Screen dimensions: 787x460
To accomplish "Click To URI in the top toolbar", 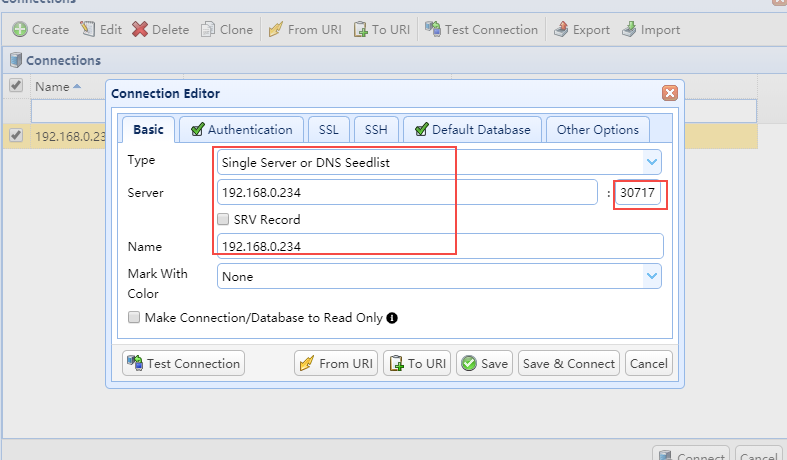I will pyautogui.click(x=381, y=30).
